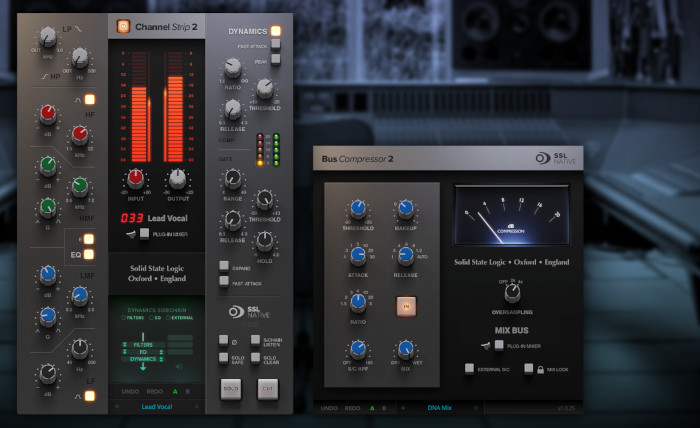The height and width of the screenshot is (428, 700).
Task: Click the megaphone icon in Channel Strip
Action: pos(131,234)
